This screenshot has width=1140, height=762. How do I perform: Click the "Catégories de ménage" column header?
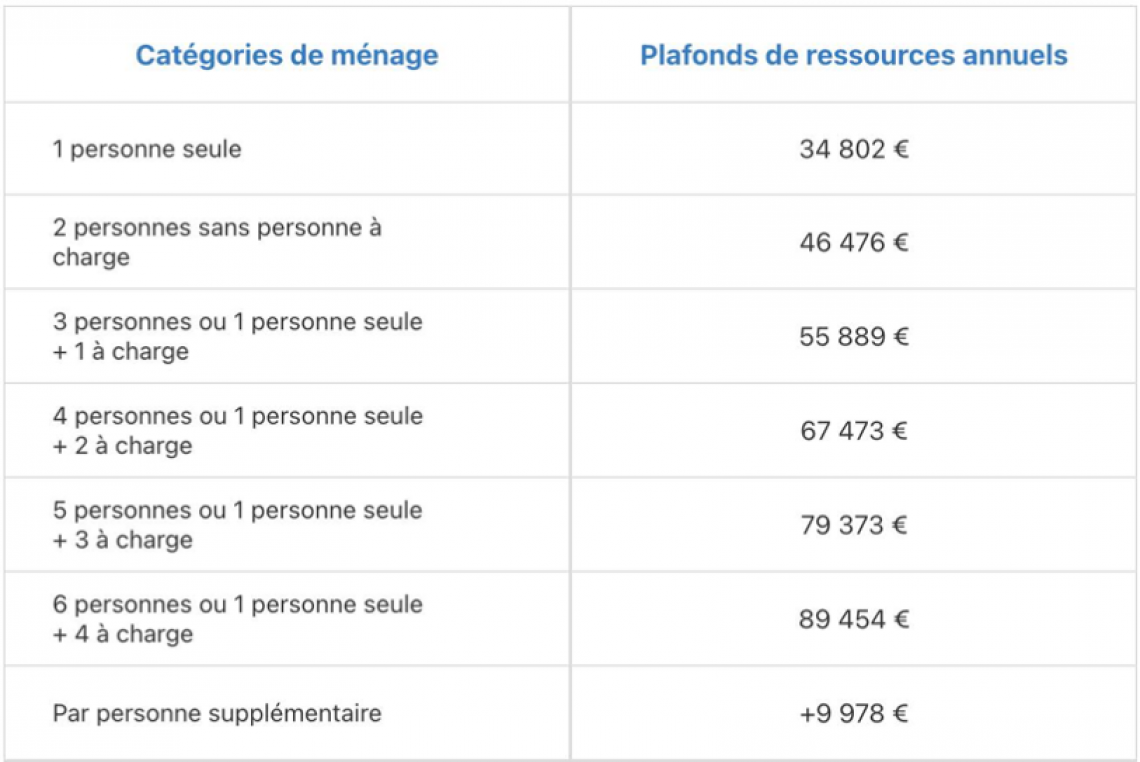click(x=287, y=55)
